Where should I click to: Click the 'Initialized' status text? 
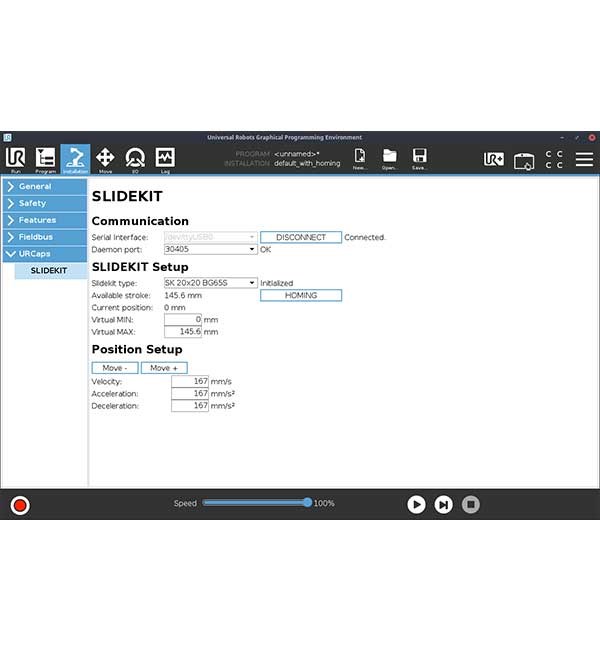tap(277, 283)
